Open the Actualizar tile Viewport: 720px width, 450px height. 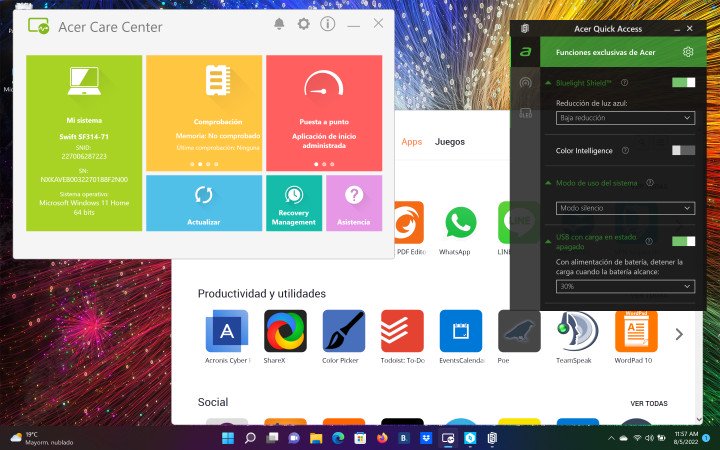[204, 203]
